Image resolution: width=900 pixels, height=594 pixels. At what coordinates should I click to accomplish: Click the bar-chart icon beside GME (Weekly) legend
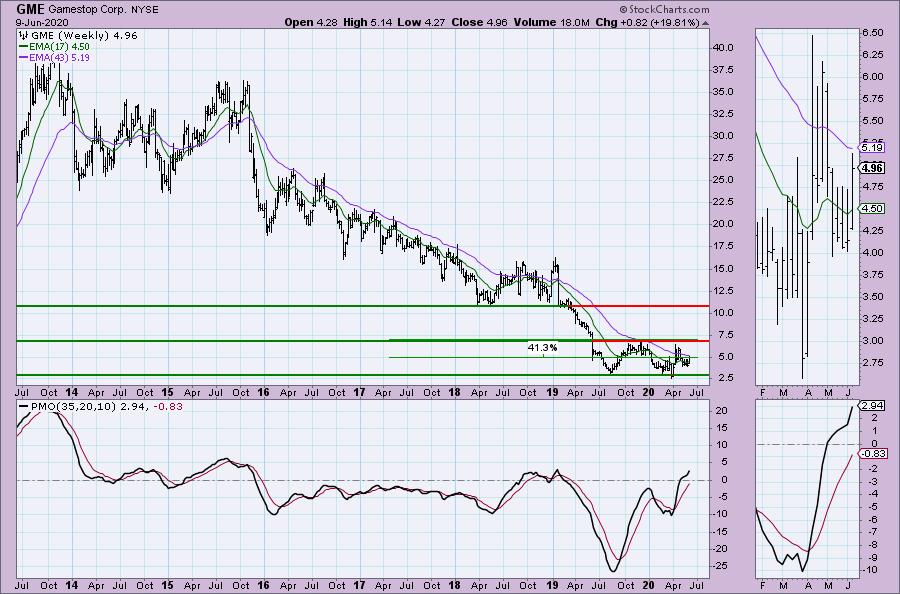click(x=24, y=36)
